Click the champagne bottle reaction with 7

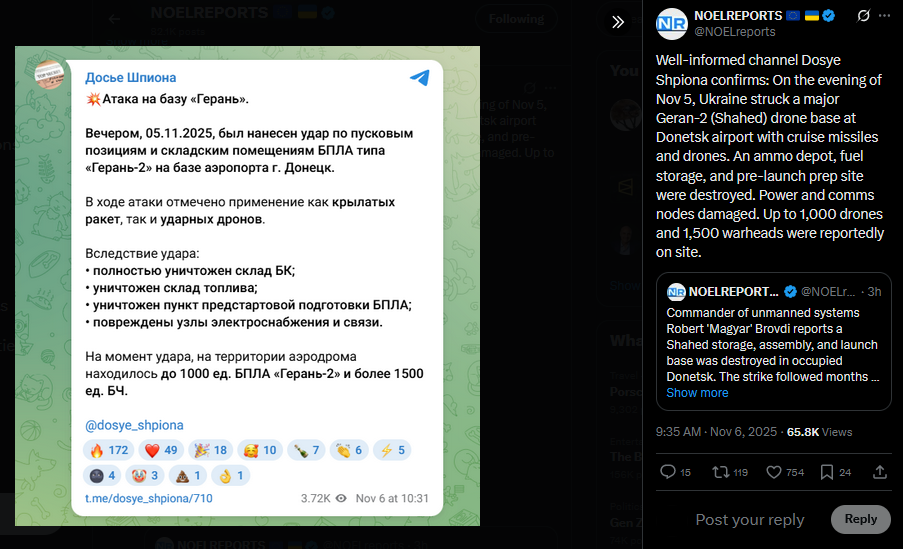point(306,450)
